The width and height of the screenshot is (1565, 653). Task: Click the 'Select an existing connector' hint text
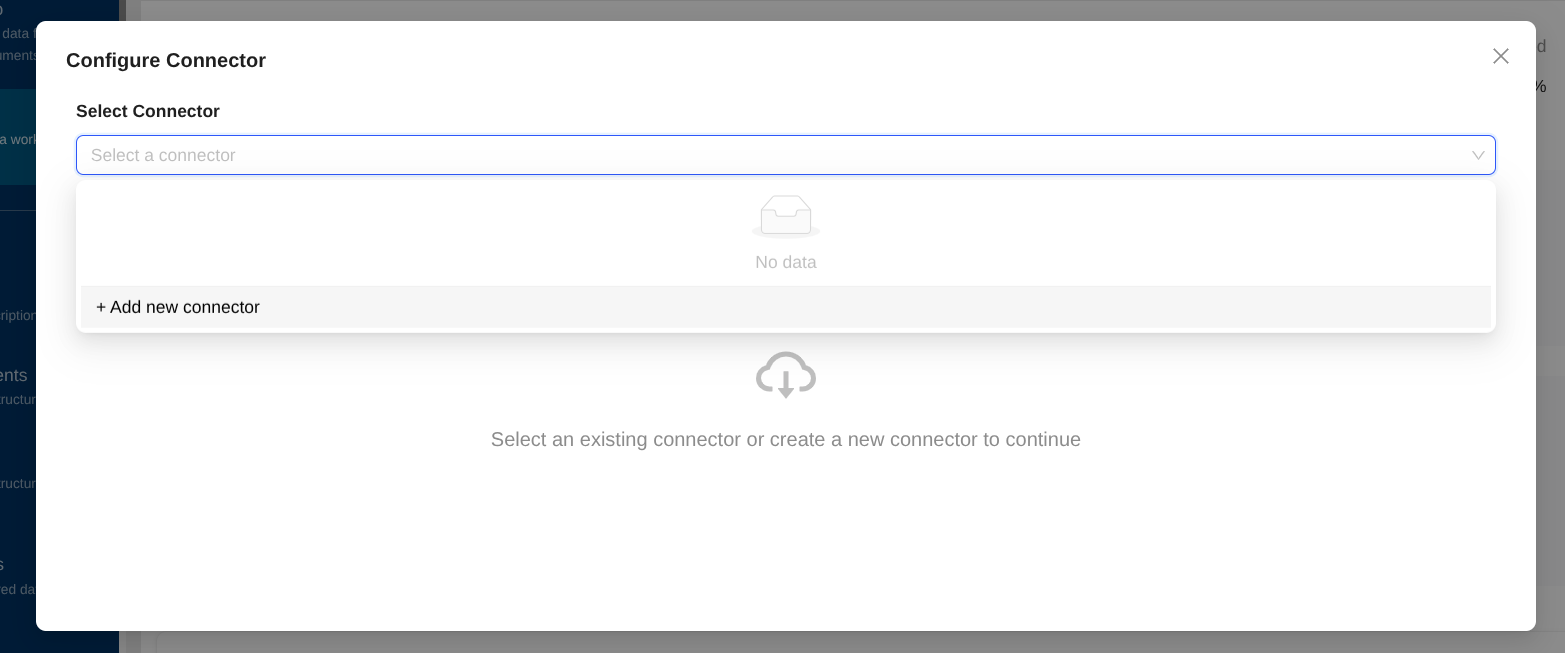pos(786,440)
